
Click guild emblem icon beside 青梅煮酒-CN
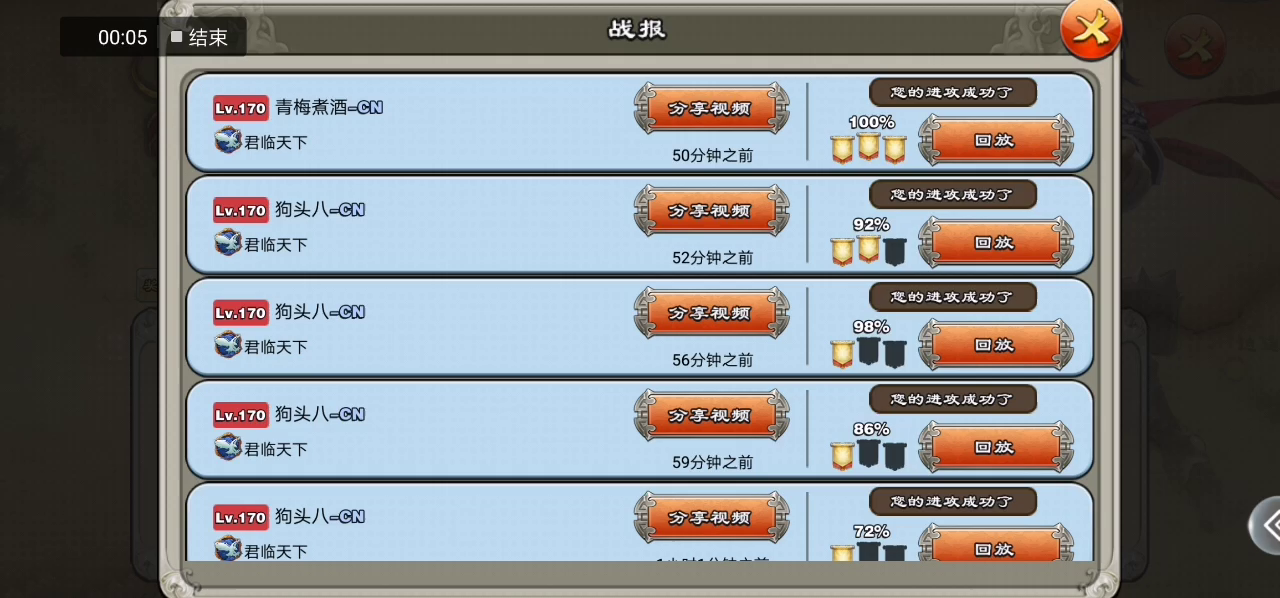pos(228,140)
